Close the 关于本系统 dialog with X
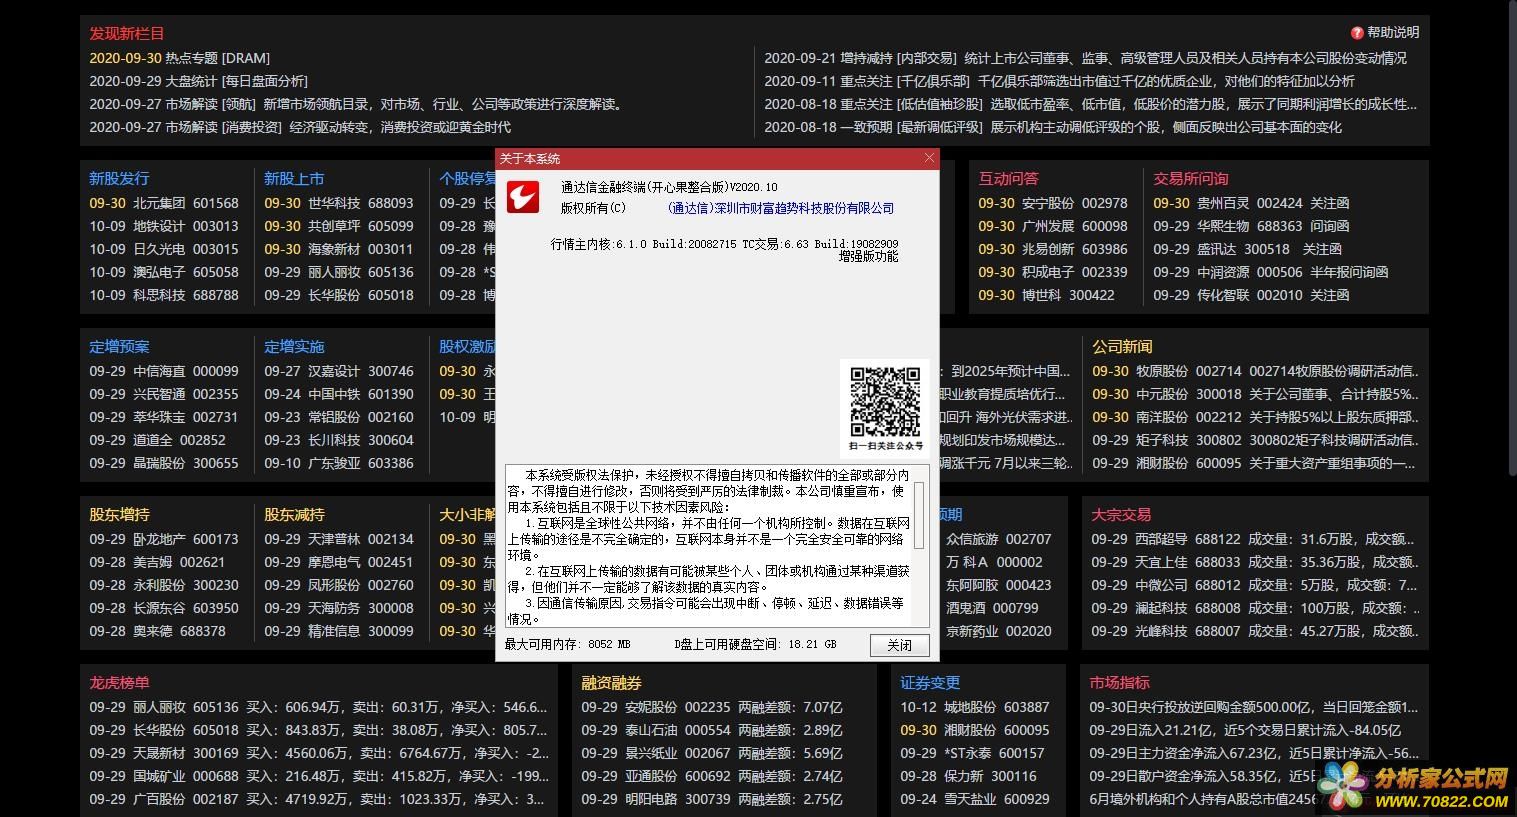This screenshot has width=1517, height=817. (x=929, y=158)
